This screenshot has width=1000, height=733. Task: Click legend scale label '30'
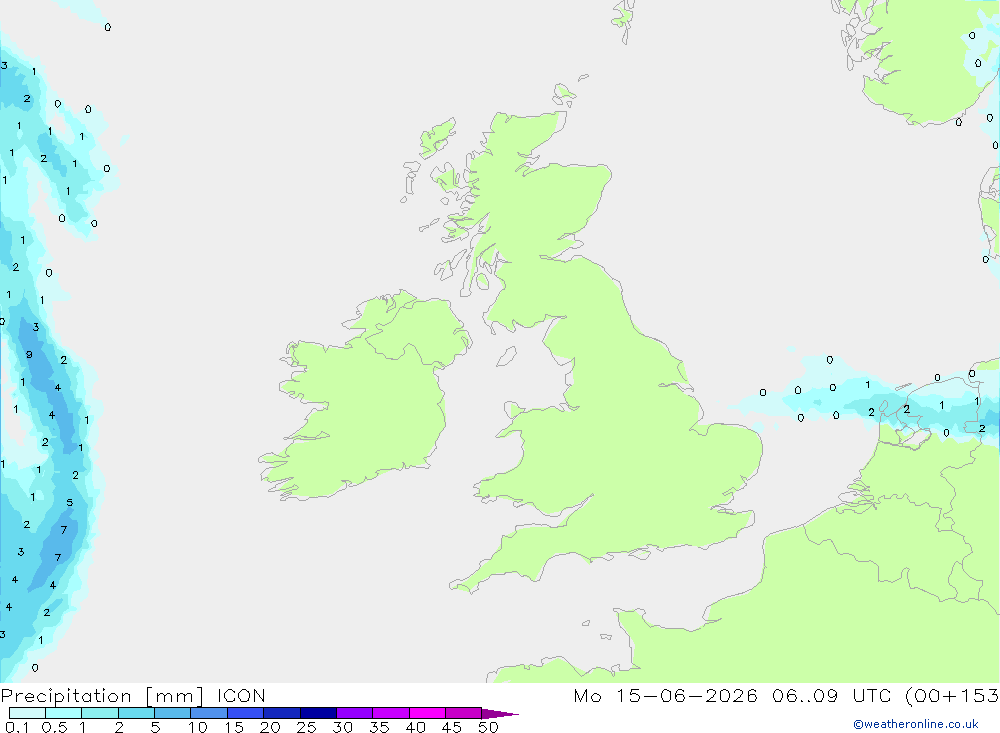point(342,727)
